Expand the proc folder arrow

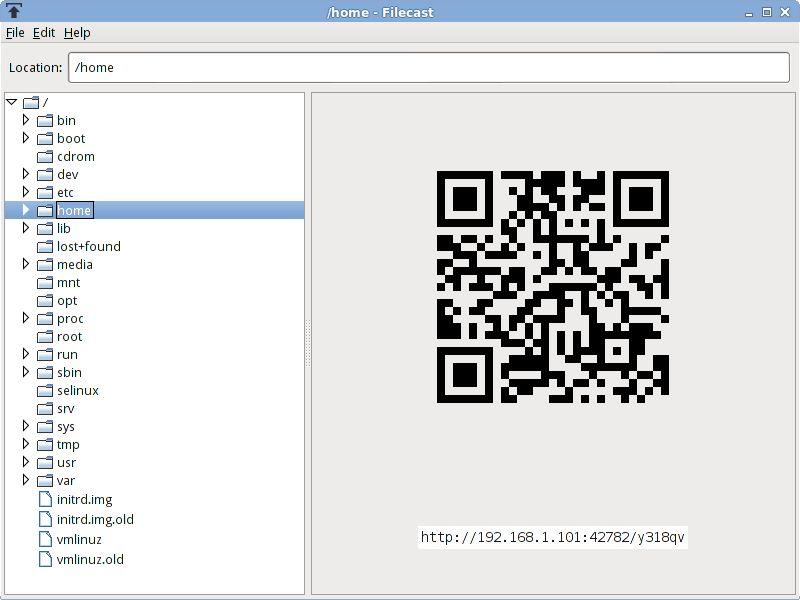coord(26,318)
